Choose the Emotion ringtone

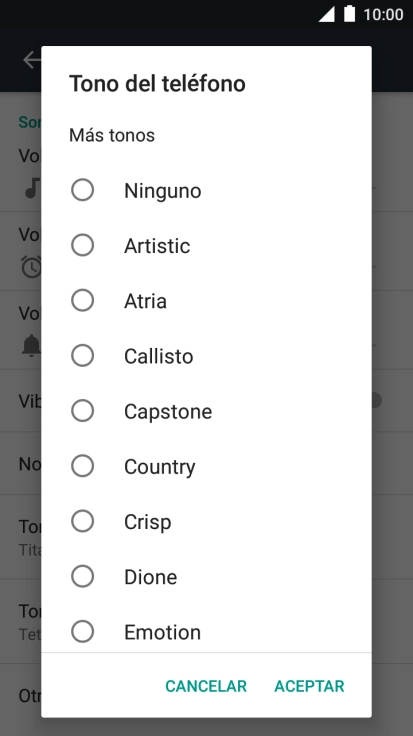pos(206,632)
